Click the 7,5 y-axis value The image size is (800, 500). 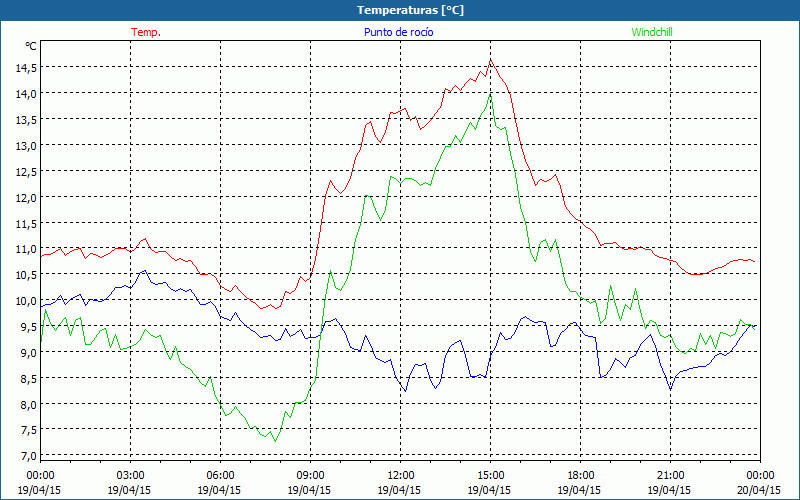click(28, 430)
